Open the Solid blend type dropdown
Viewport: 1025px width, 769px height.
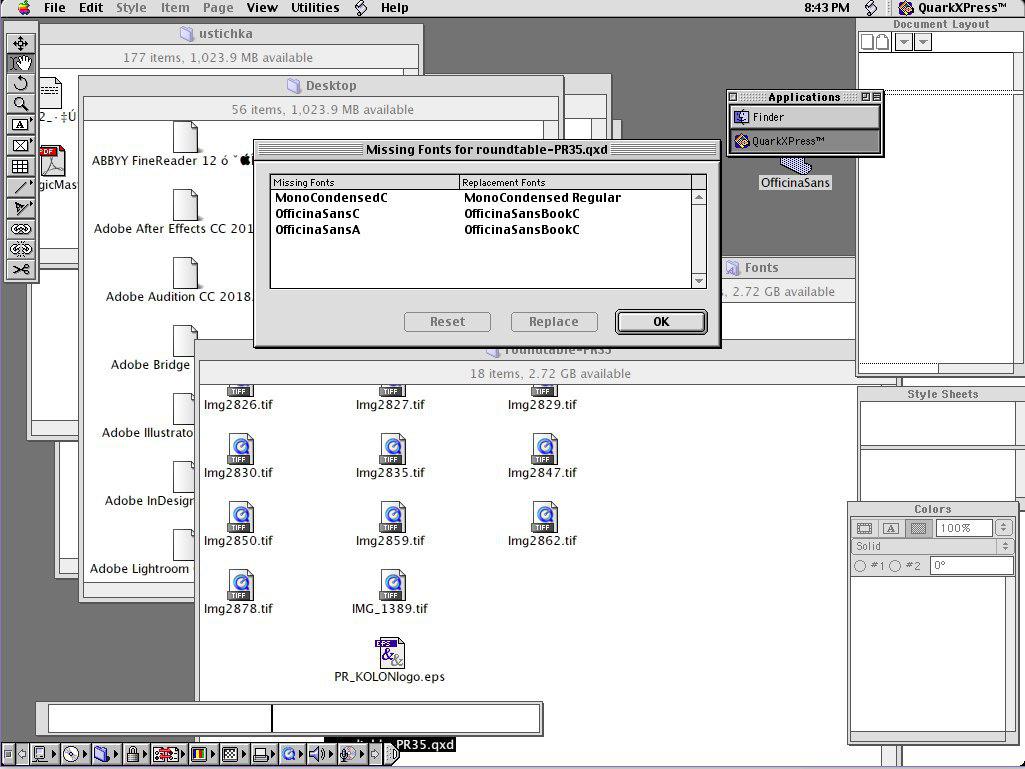933,547
